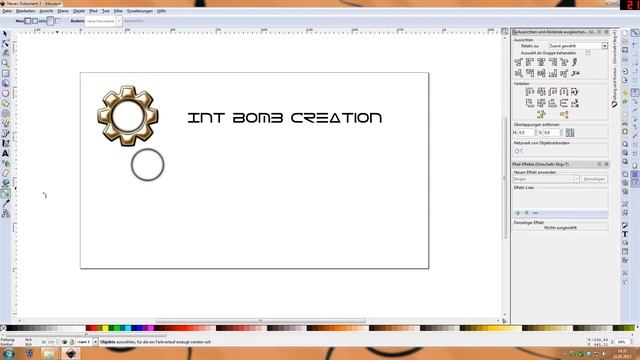
Task: Toggle snapping button at top right
Action: click(635, 33)
